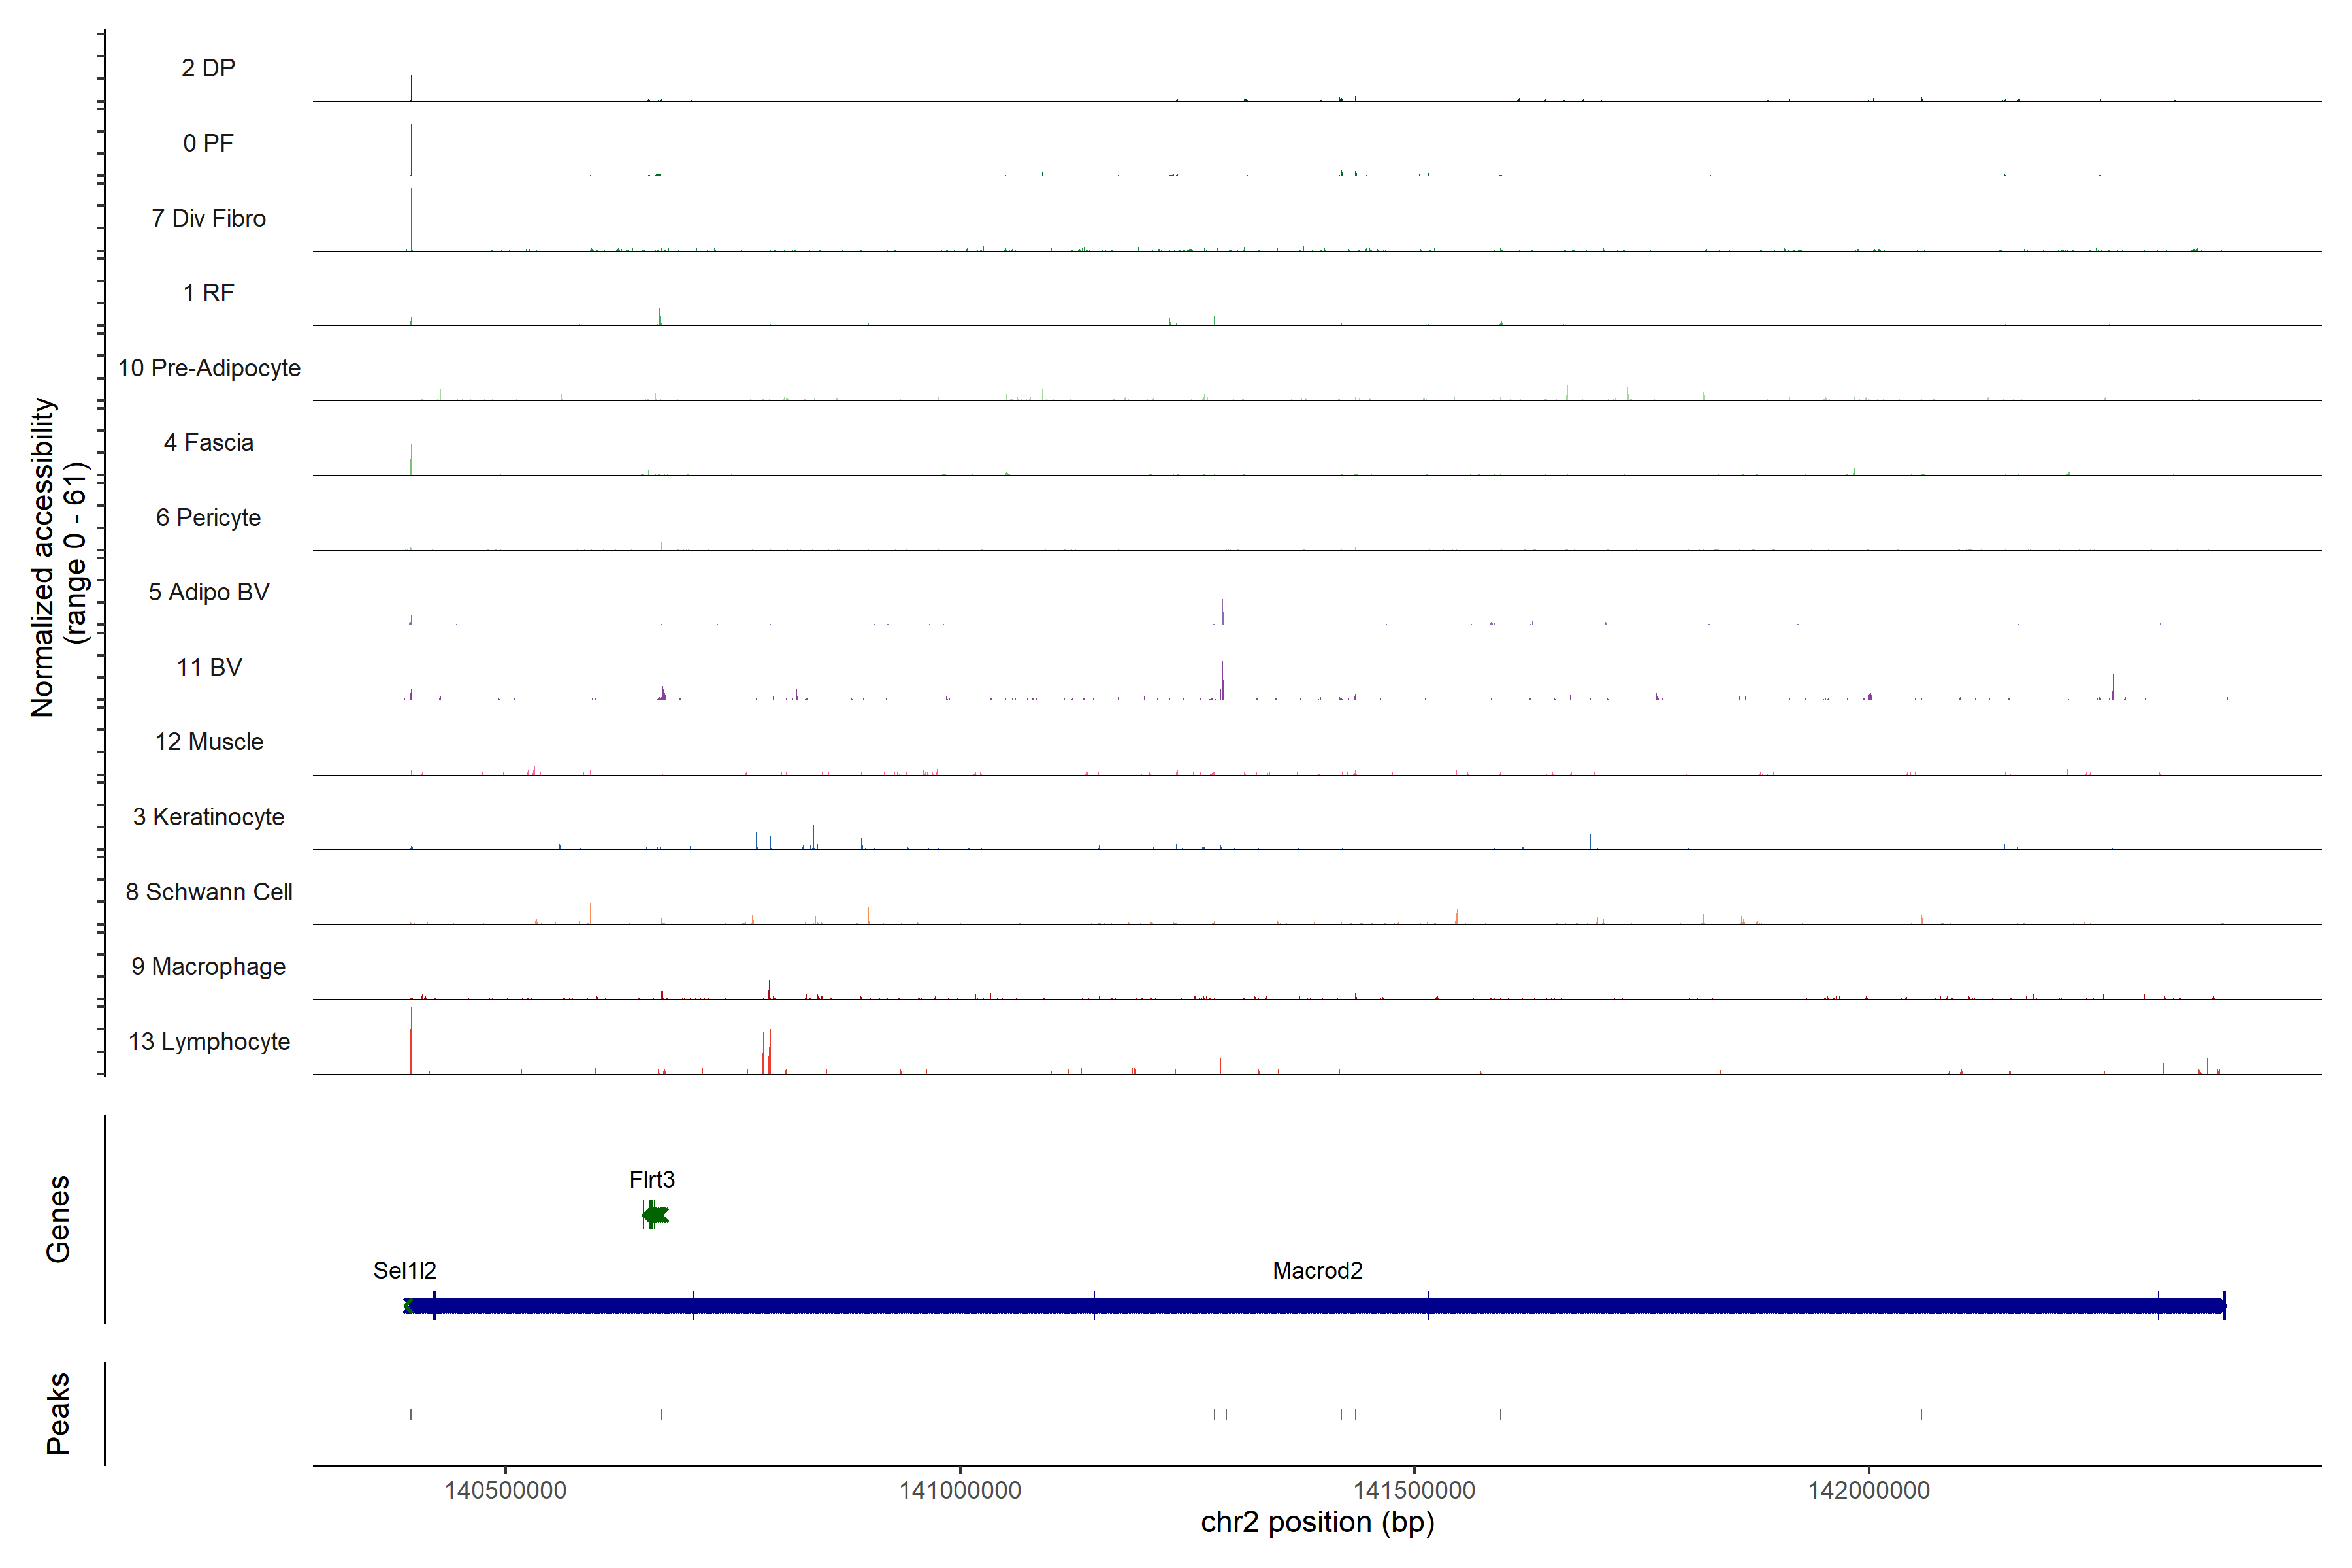The width and height of the screenshot is (2352, 1568).
Task: Click the Peaks panel title
Action: pos(58,1413)
